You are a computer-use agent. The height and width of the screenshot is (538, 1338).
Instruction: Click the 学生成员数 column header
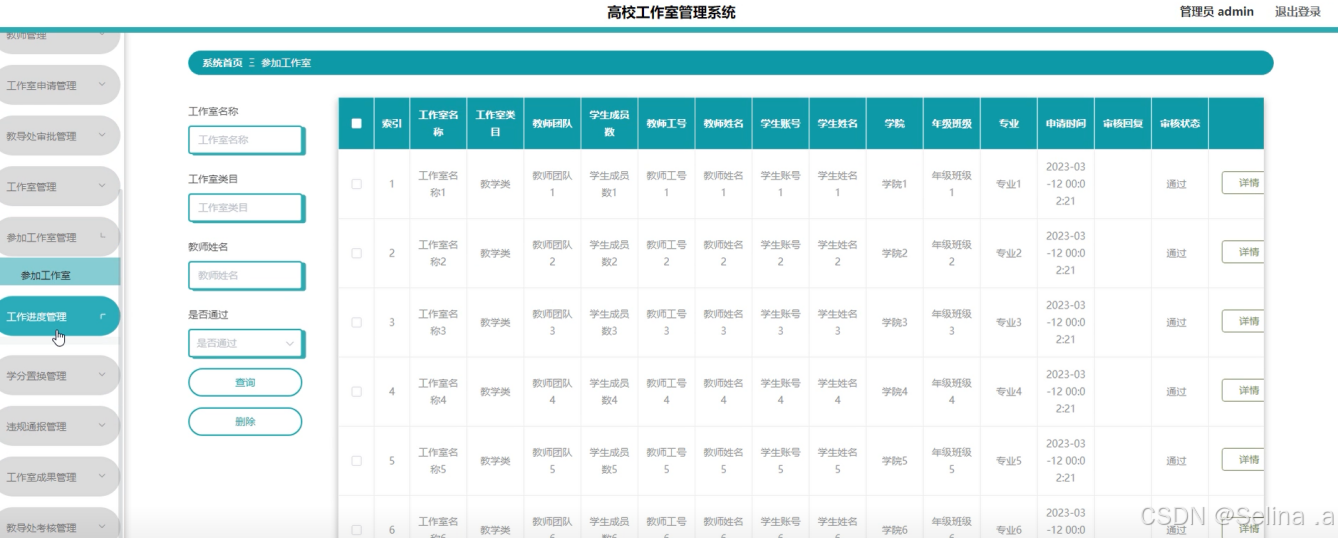(x=609, y=124)
